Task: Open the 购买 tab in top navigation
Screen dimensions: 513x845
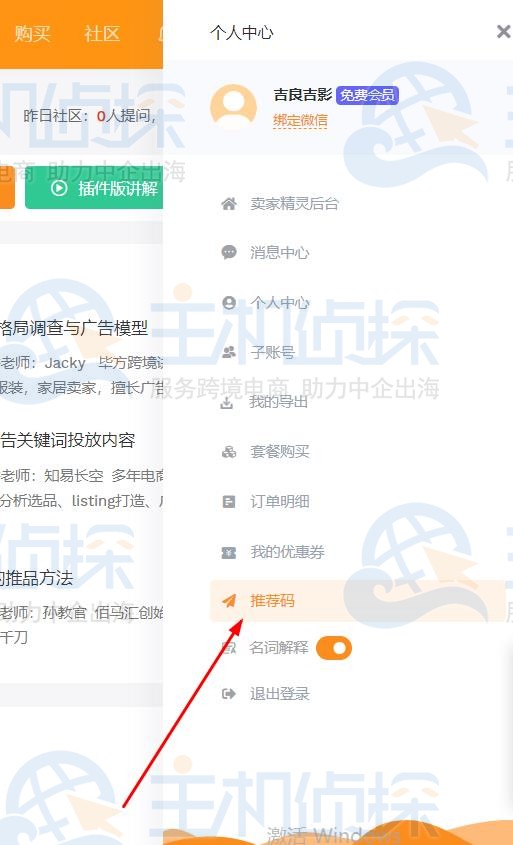Action: tap(32, 33)
